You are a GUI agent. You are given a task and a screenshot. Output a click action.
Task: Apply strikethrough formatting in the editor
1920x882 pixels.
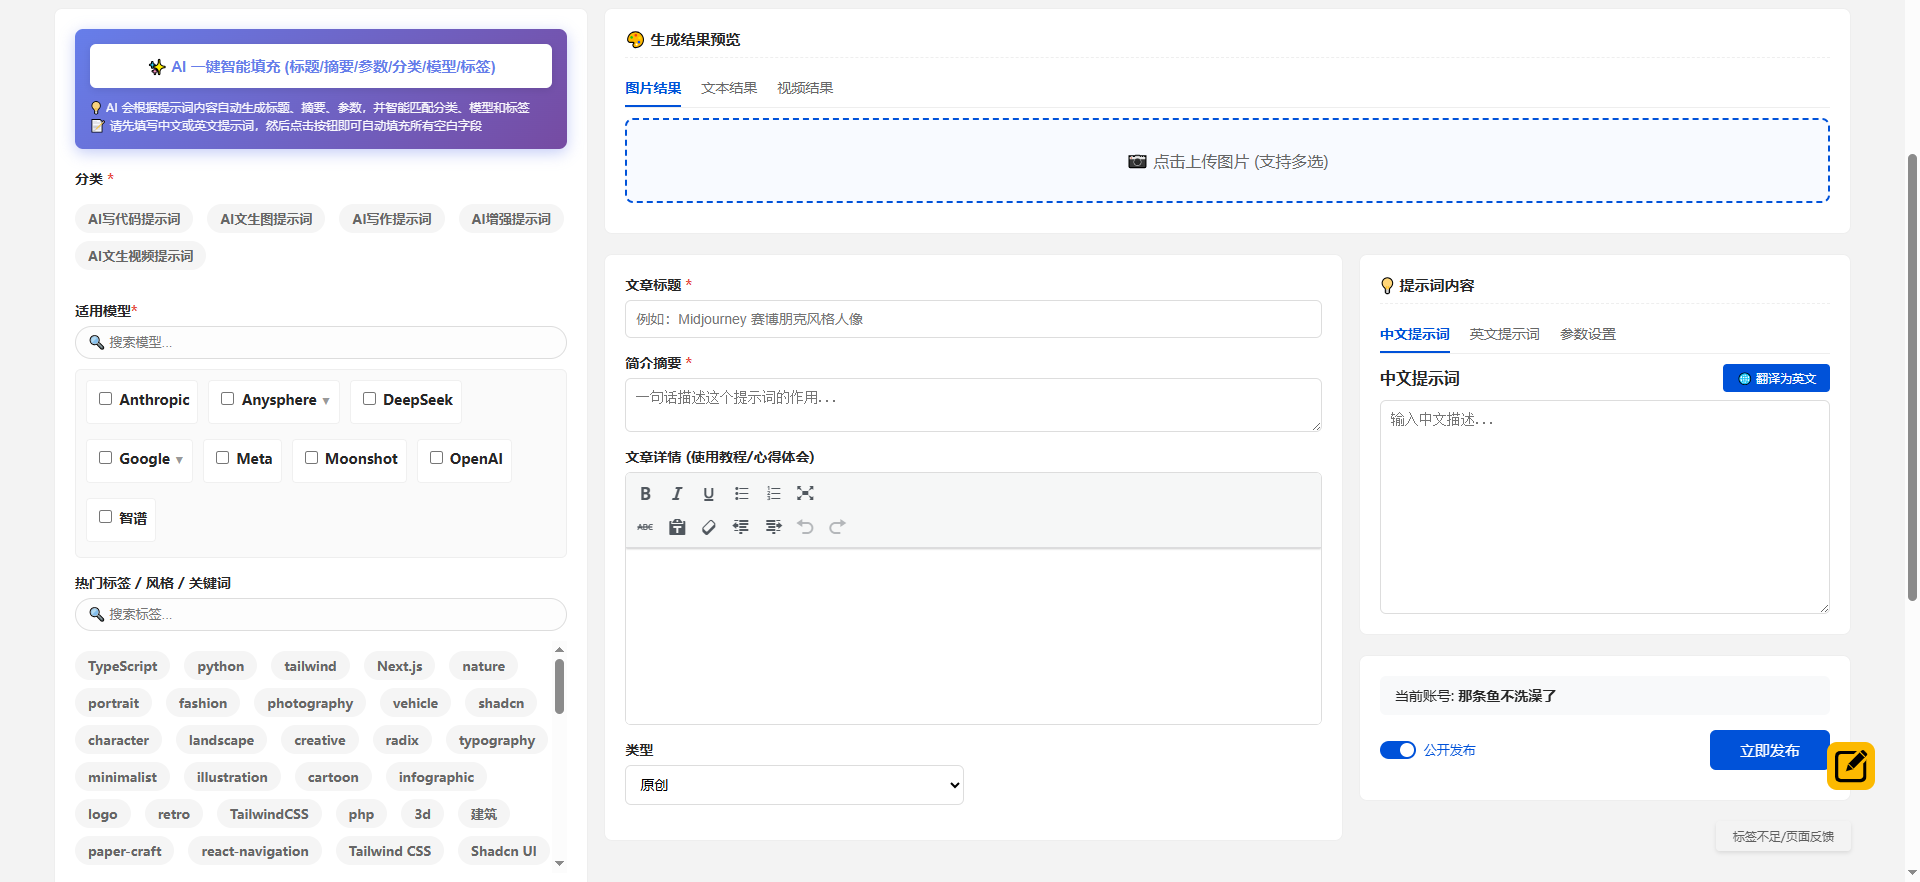click(x=645, y=527)
